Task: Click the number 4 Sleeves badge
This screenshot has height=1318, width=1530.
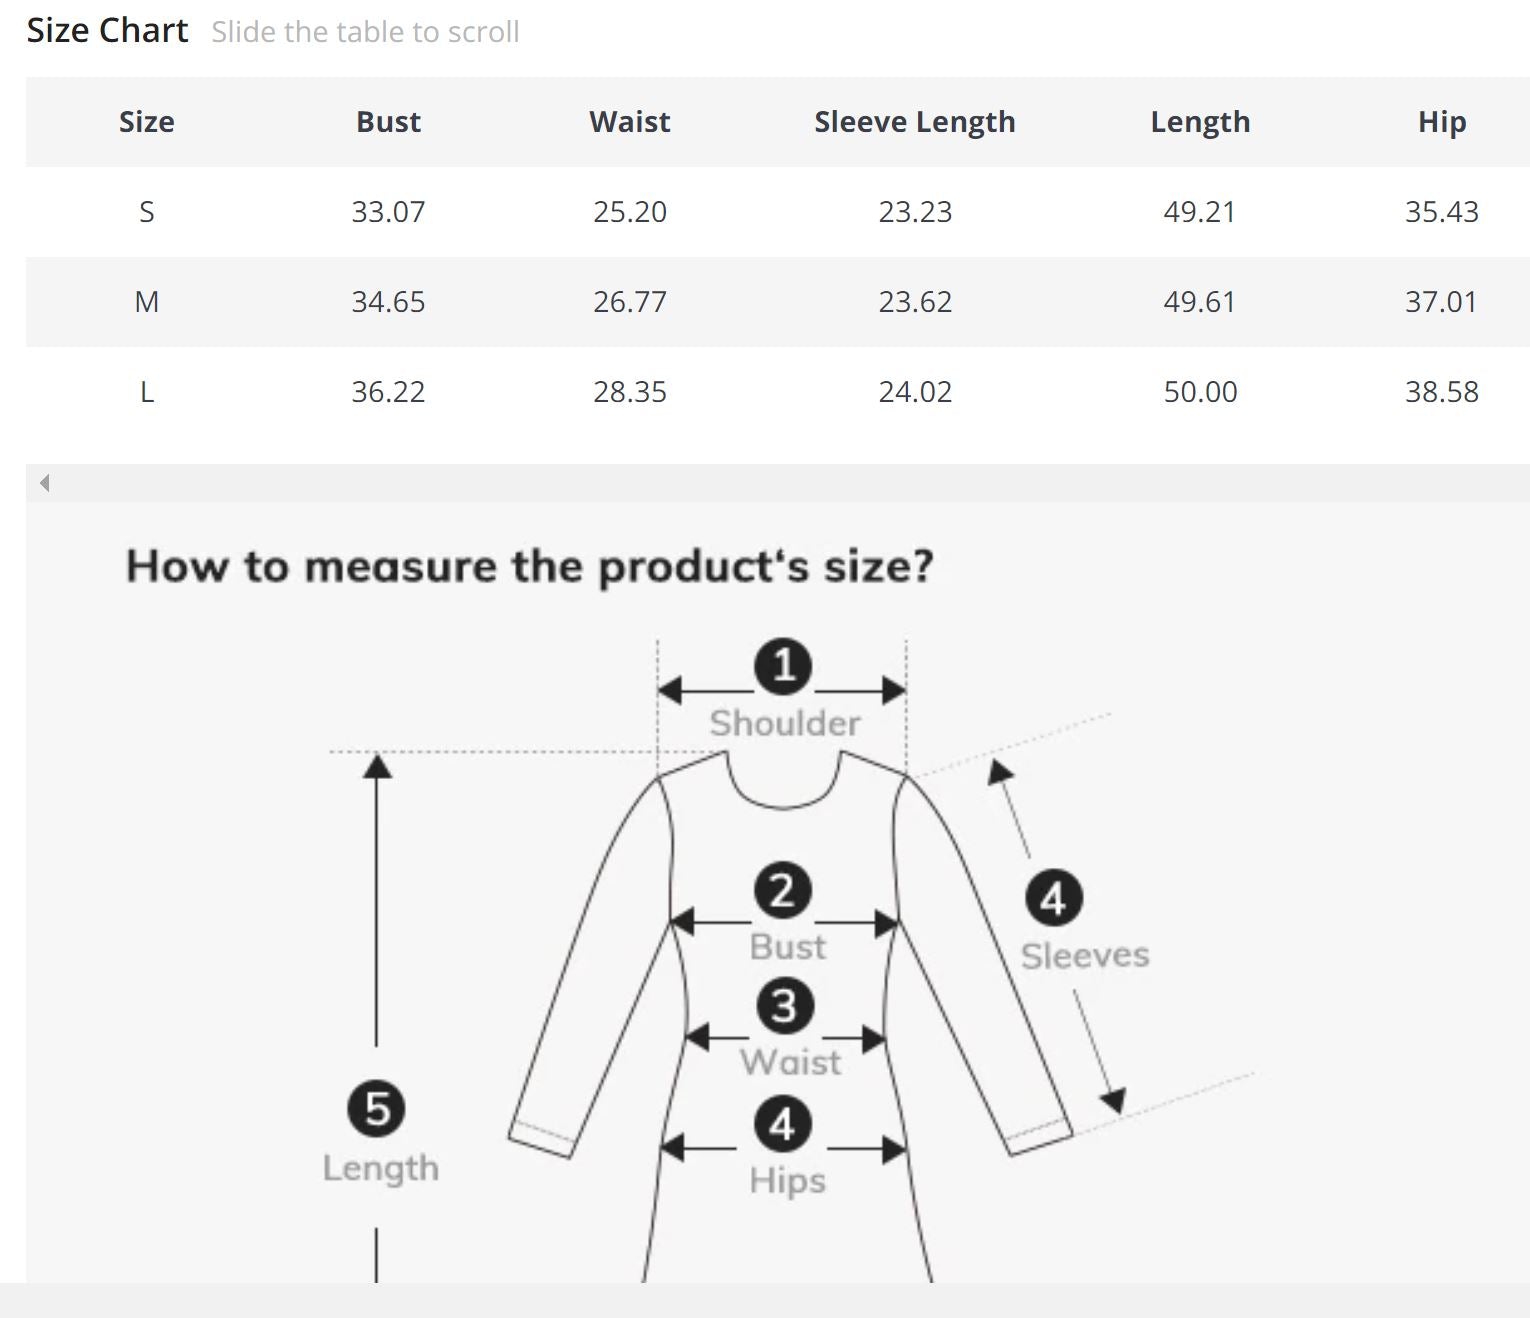Action: pos(1053,898)
